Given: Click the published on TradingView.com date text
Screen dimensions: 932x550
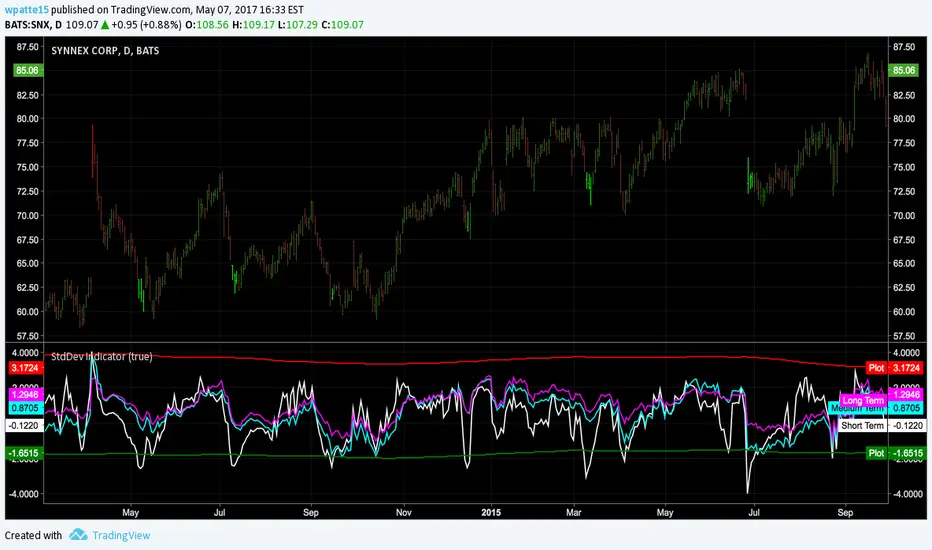Looking at the screenshot, I should click(x=177, y=10).
